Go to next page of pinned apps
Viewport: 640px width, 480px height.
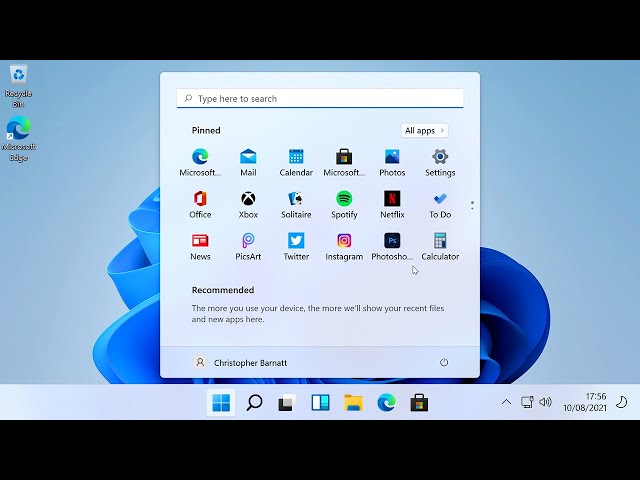[x=472, y=208]
